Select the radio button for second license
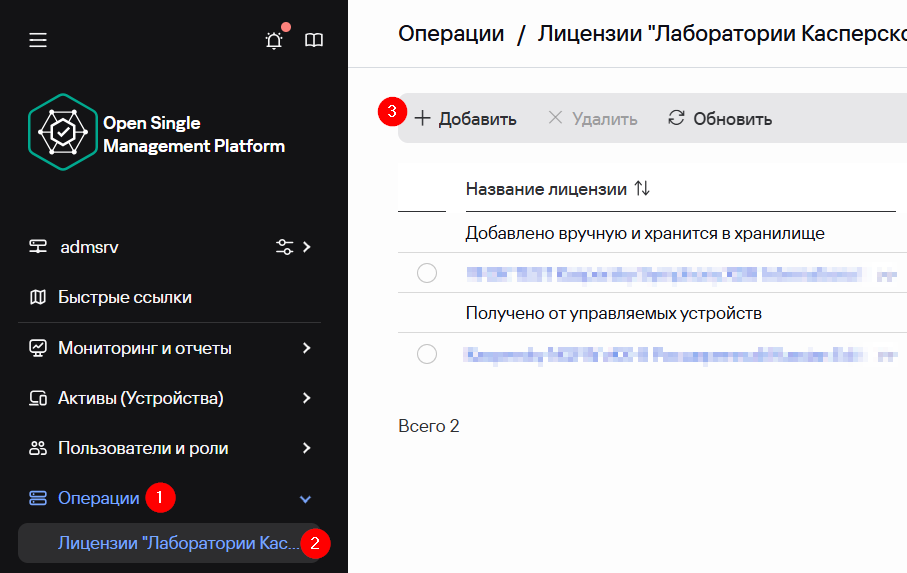 pos(427,353)
